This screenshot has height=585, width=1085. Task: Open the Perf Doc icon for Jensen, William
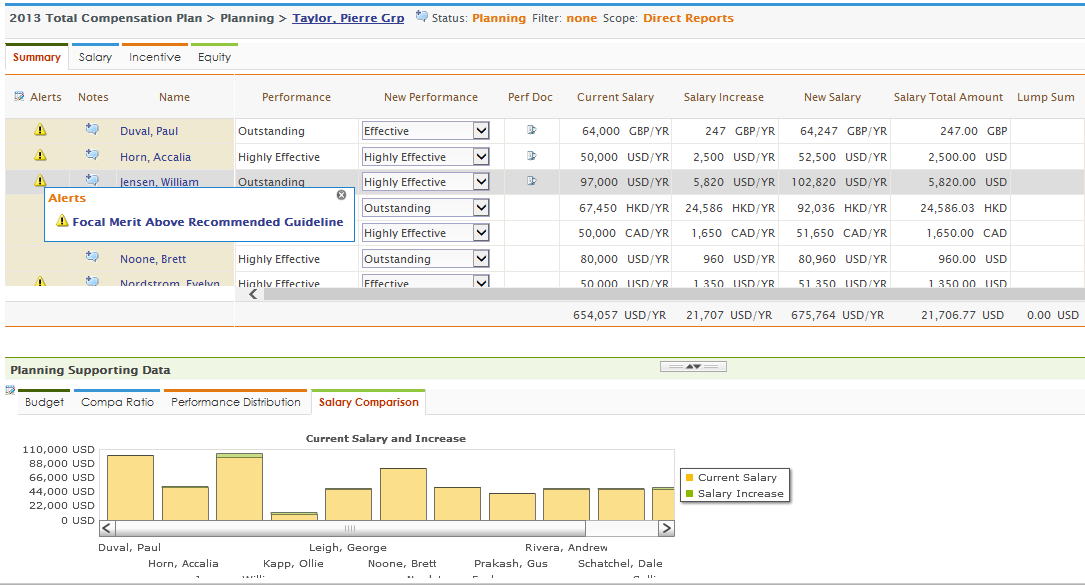click(x=531, y=181)
